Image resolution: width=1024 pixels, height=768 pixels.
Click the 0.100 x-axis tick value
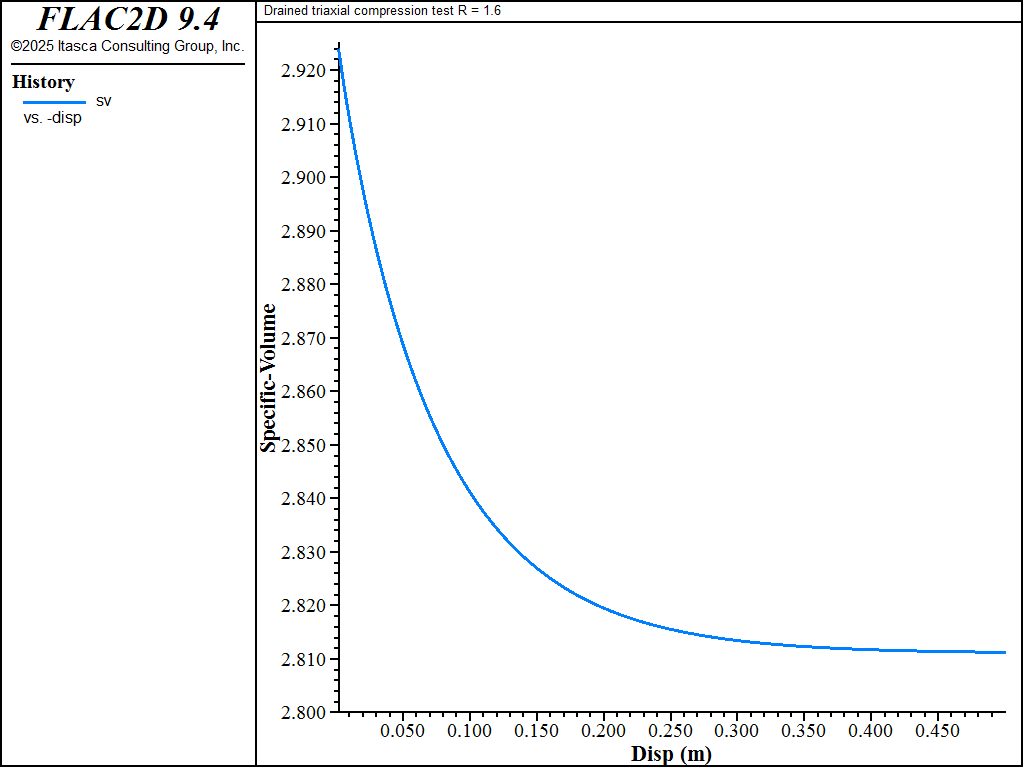(470, 730)
